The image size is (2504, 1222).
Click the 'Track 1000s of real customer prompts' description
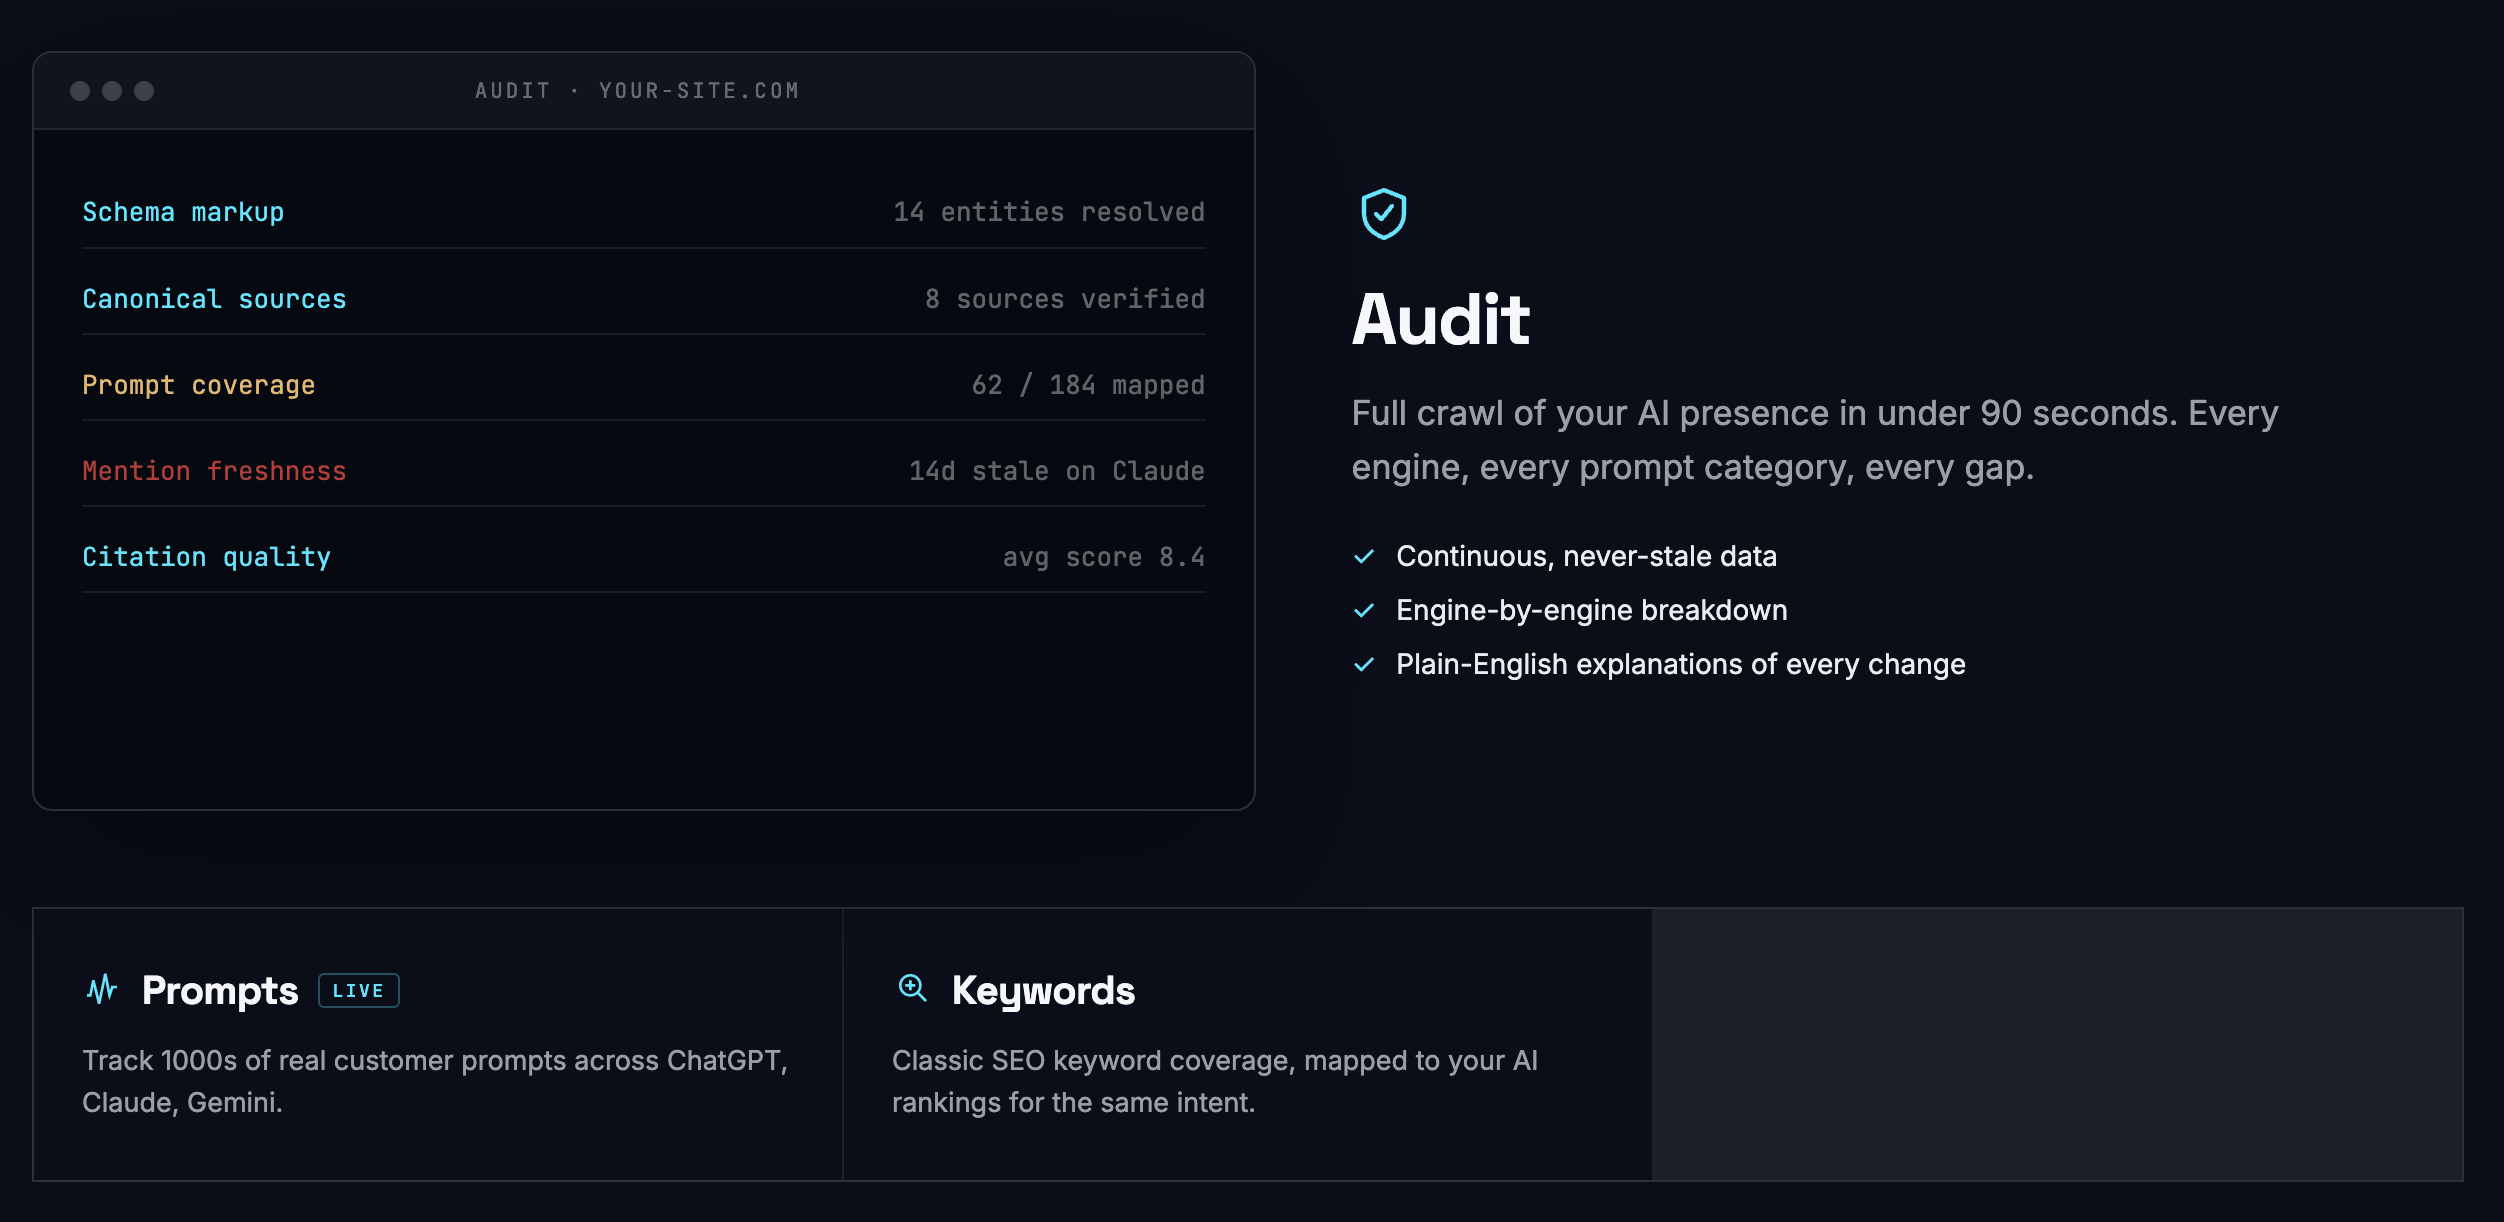pyautogui.click(x=435, y=1081)
